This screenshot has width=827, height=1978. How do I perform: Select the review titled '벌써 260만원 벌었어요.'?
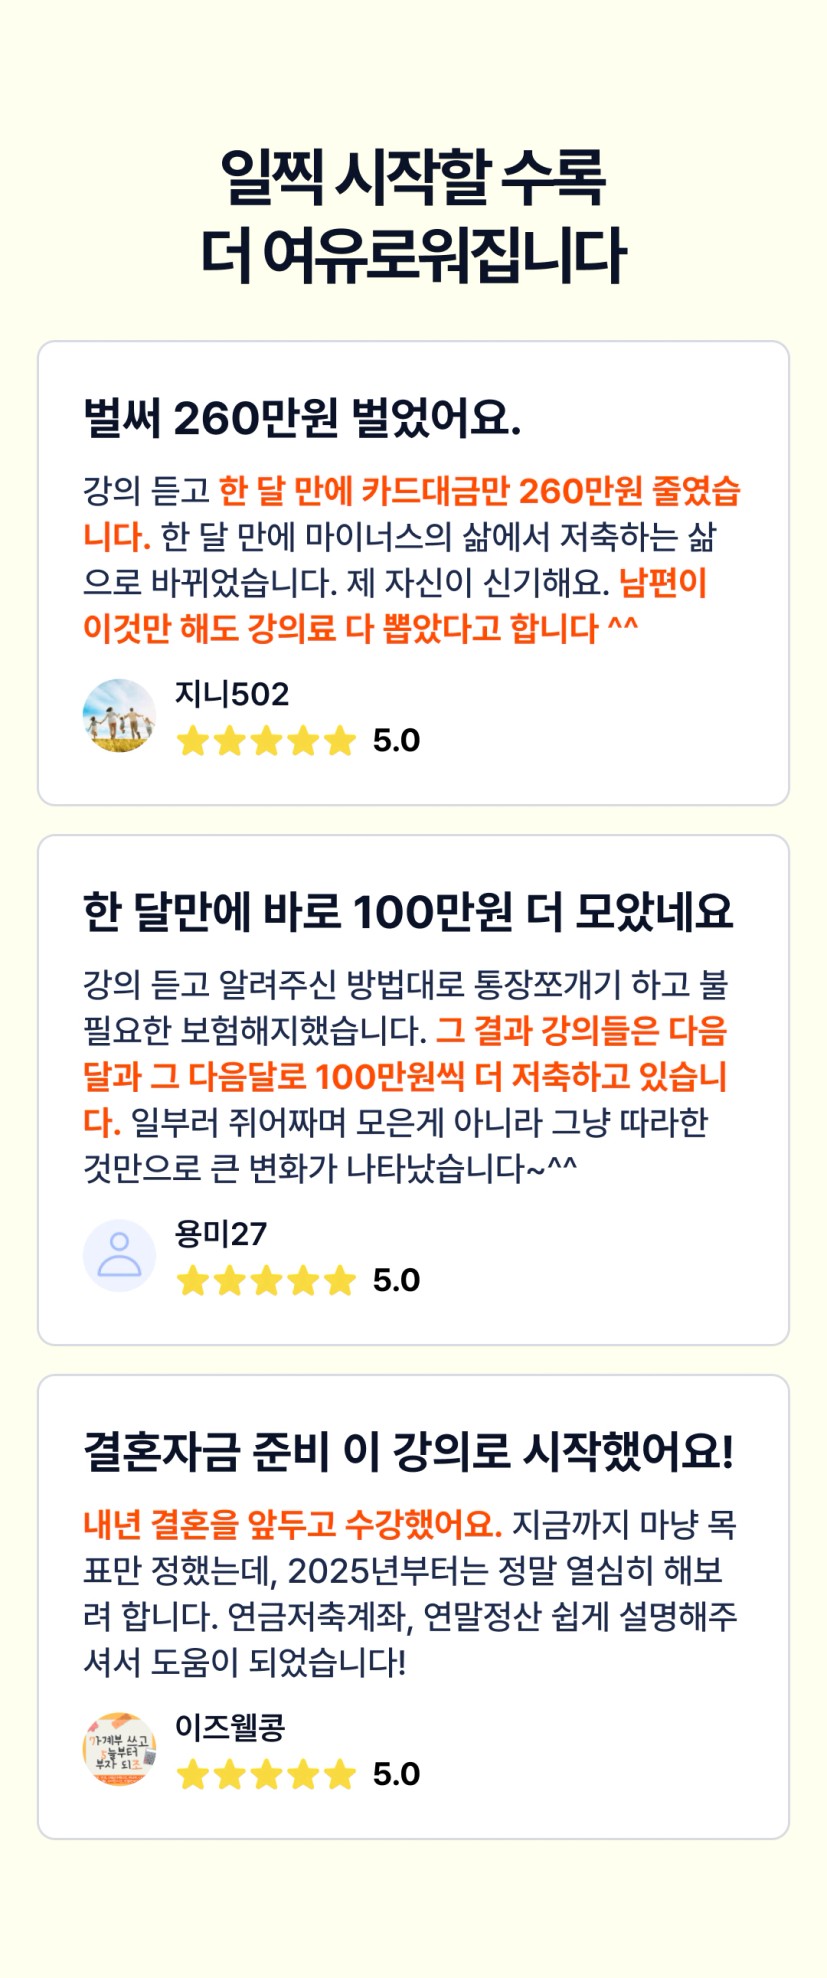click(302, 418)
